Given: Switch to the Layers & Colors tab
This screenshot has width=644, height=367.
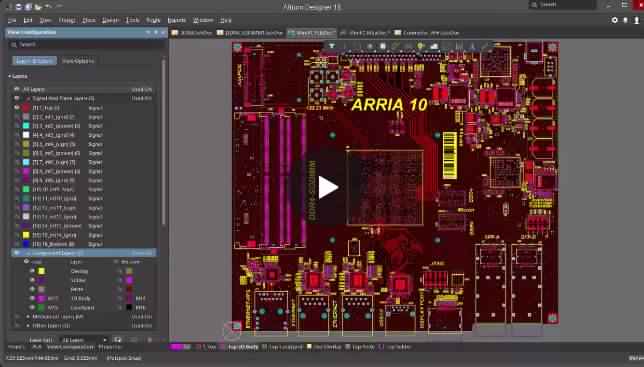Looking at the screenshot, I should pyautogui.click(x=34, y=61).
